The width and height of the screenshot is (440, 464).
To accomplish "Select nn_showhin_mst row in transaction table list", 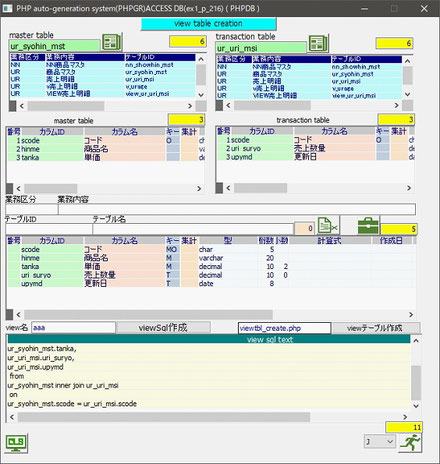I will [309, 67].
